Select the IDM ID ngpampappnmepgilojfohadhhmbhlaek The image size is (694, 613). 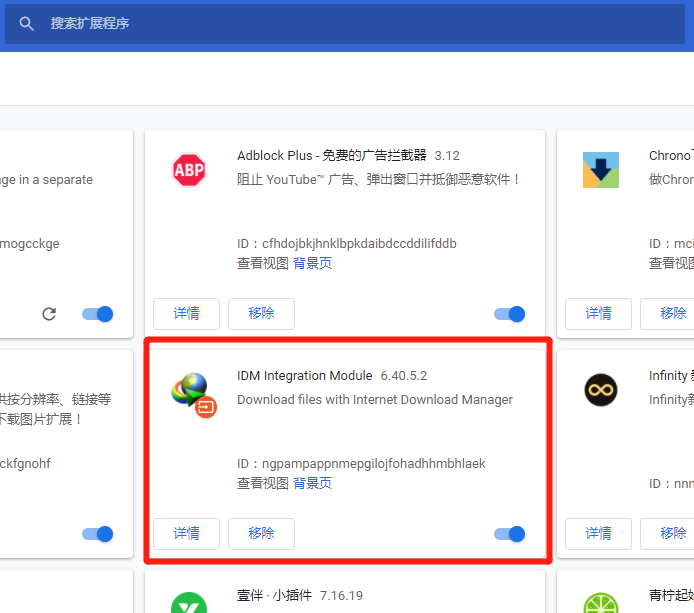(374, 463)
